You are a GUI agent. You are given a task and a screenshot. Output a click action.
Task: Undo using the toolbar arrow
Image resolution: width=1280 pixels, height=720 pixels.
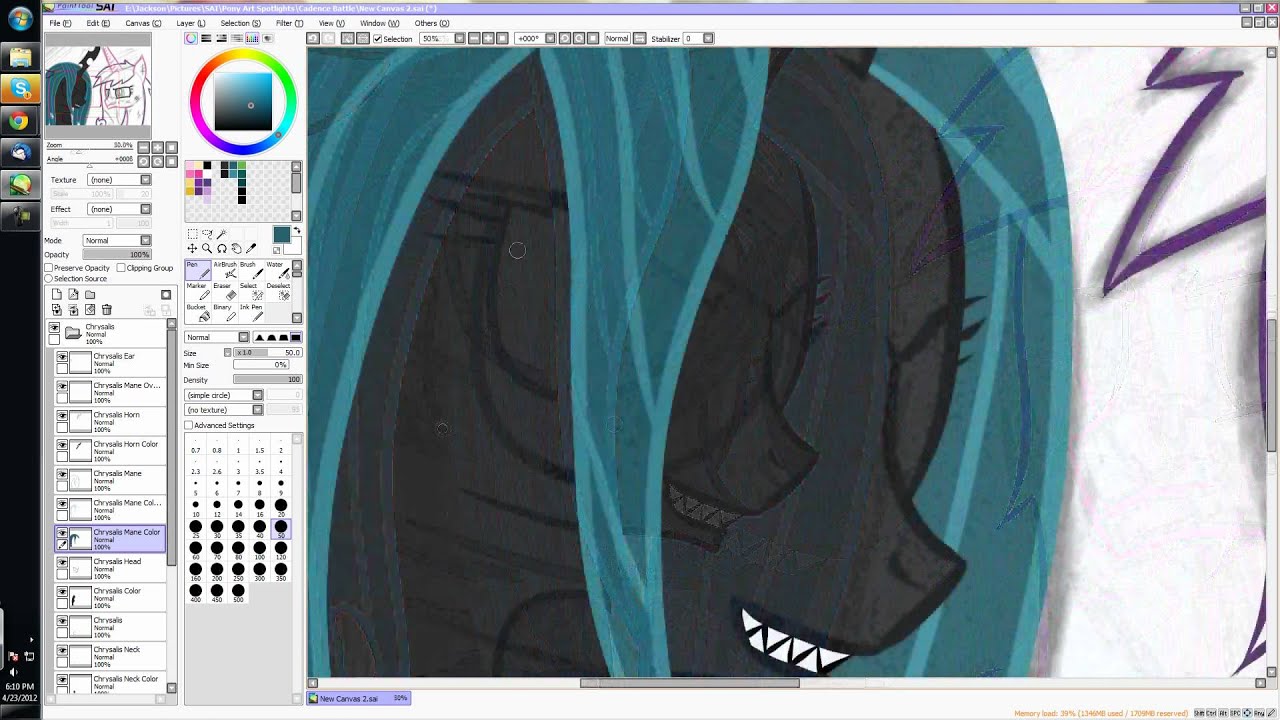[x=312, y=38]
